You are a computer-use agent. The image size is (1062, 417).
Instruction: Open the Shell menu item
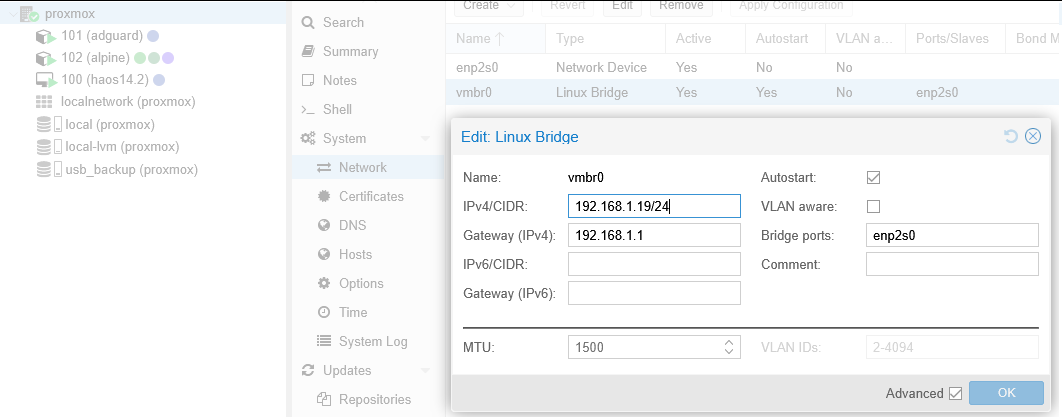(337, 109)
